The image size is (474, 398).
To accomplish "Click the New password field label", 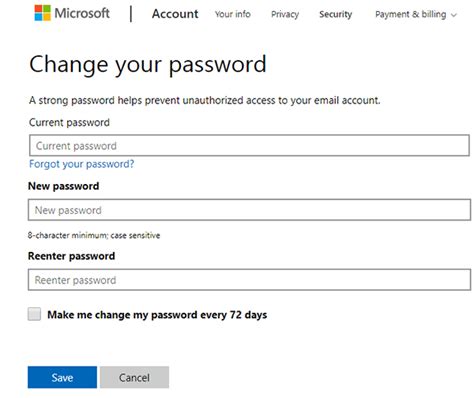I will click(64, 186).
